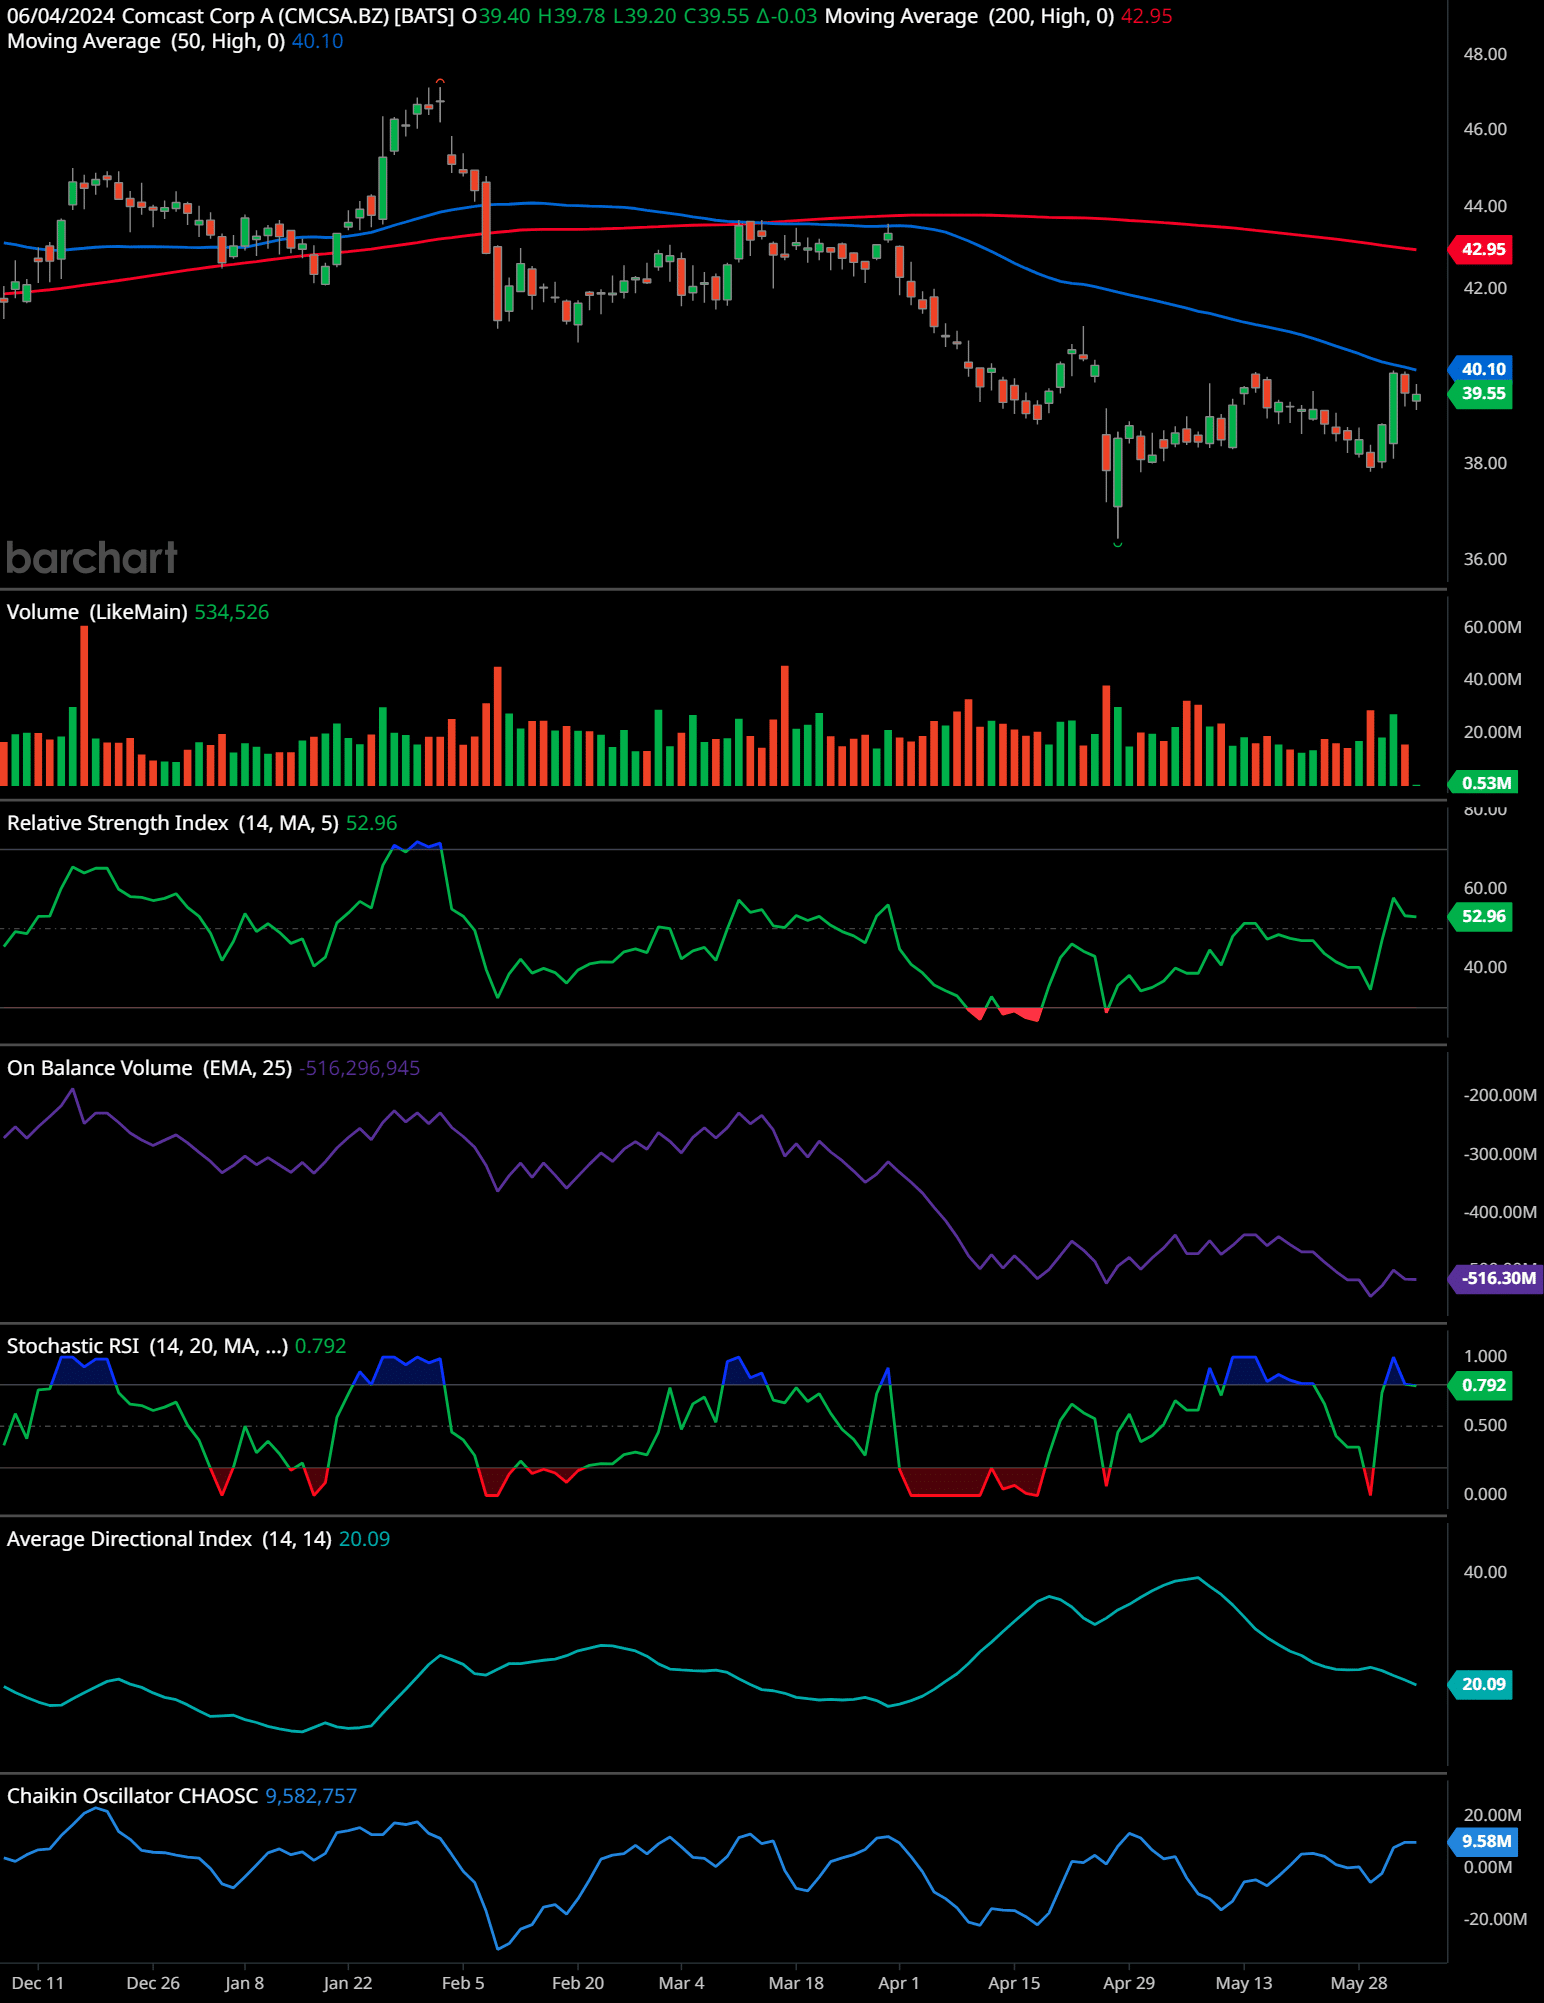Click the Apr 29 date axis label
Image resolution: width=1544 pixels, height=2003 pixels.
(x=1129, y=1983)
